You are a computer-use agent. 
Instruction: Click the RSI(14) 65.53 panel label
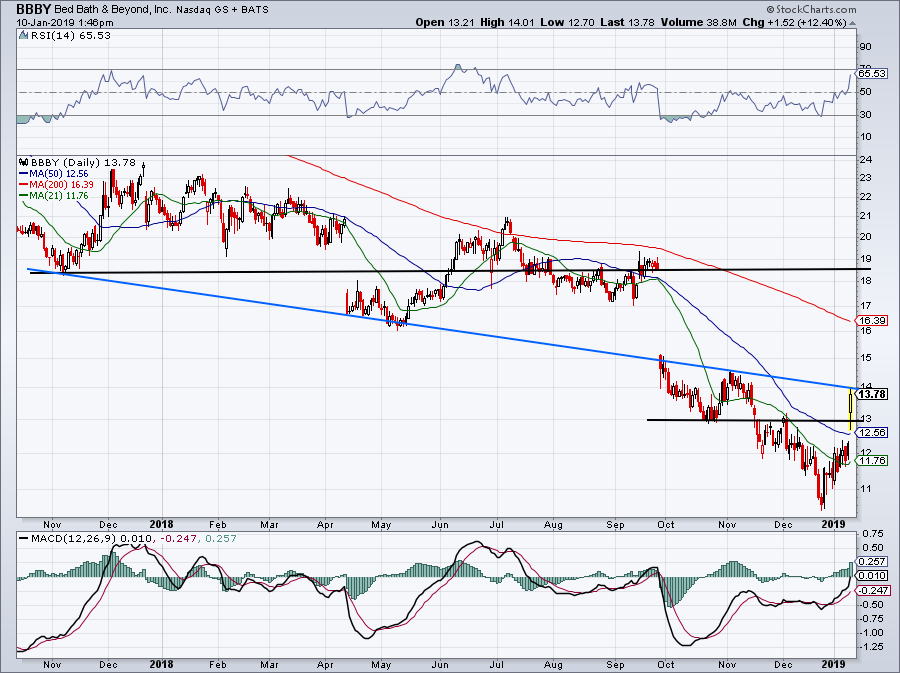pyautogui.click(x=70, y=36)
